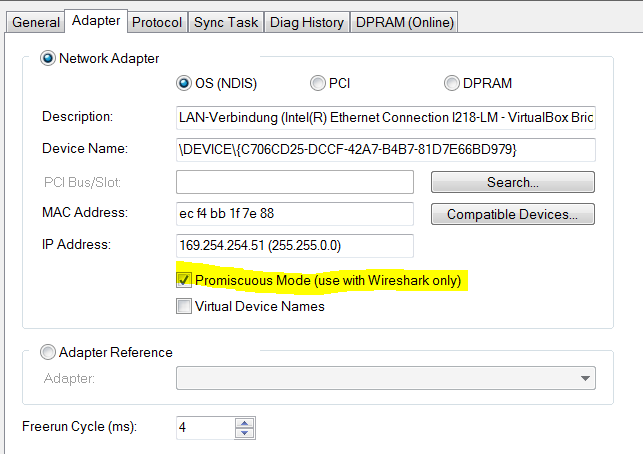Click the PCI Bus/Slot field
Image resolution: width=643 pixels, height=454 pixels.
pos(295,182)
